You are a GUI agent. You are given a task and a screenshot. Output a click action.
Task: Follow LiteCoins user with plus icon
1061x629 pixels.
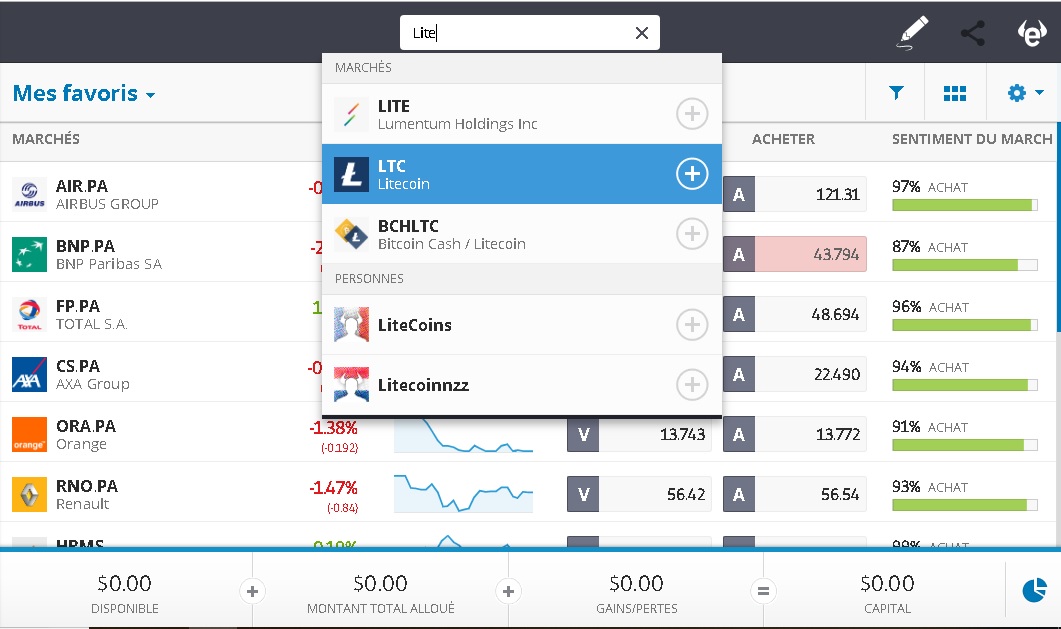[692, 325]
